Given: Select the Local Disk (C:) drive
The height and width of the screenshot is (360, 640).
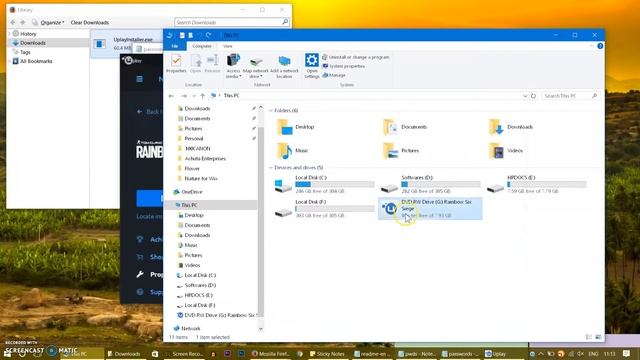Looking at the screenshot, I should (324, 184).
